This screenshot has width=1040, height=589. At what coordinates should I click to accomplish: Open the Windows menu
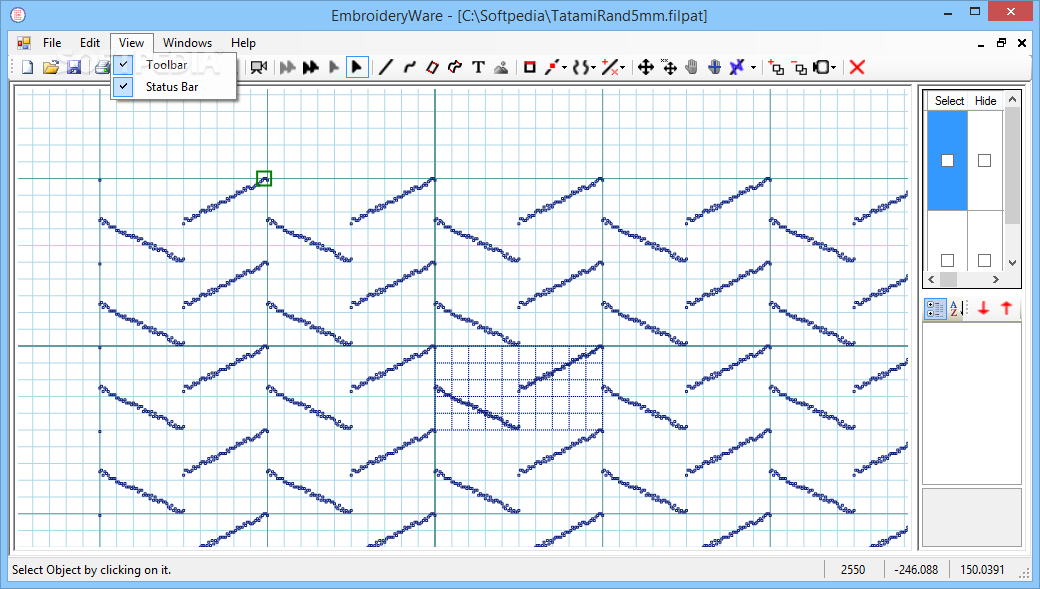pyautogui.click(x=187, y=42)
